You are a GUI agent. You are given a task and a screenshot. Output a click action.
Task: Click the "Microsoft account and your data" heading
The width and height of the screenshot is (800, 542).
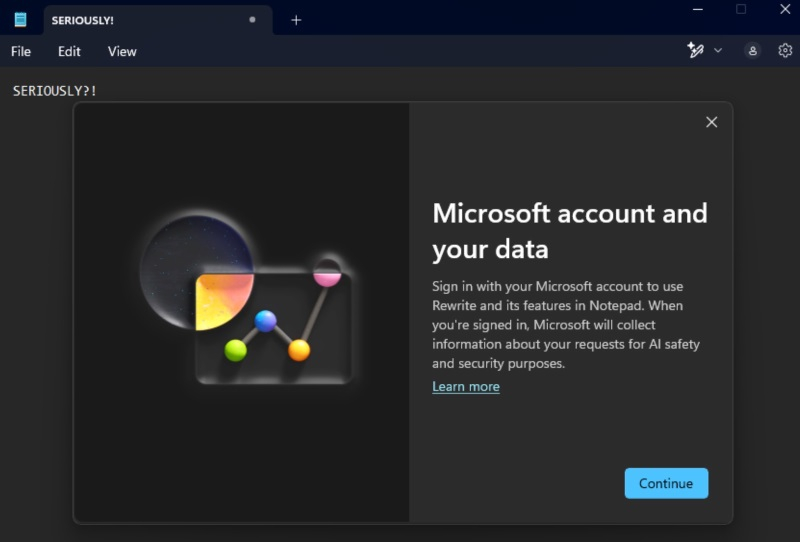(569, 230)
